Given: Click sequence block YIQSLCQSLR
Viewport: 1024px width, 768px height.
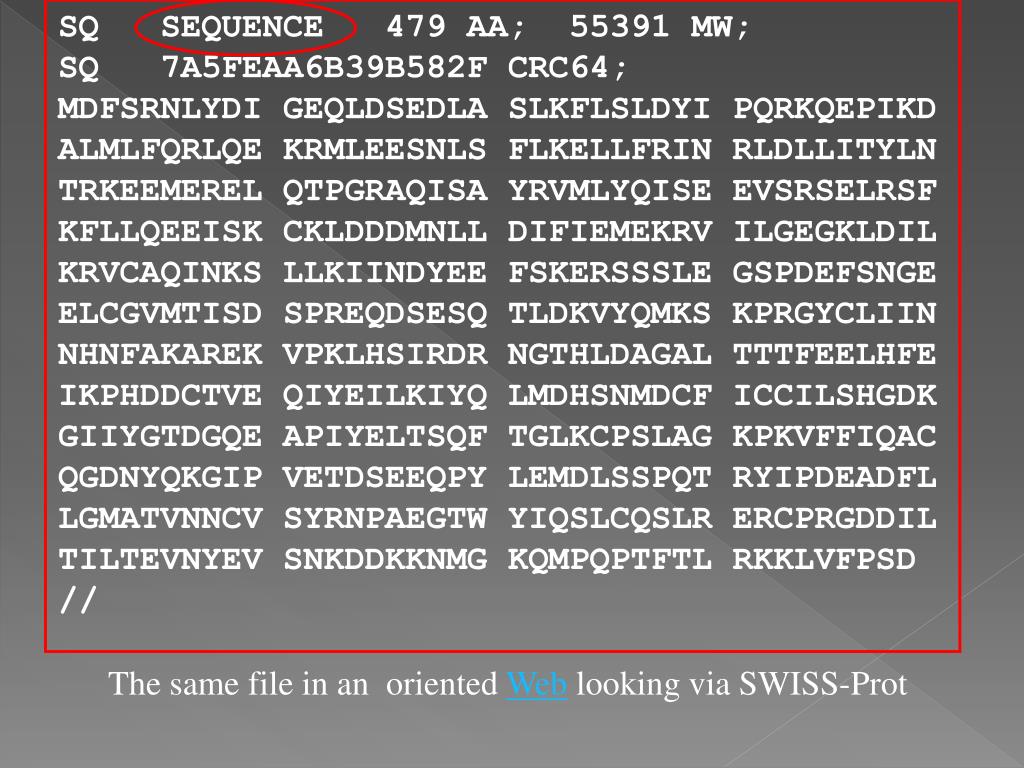Looking at the screenshot, I should (x=610, y=519).
